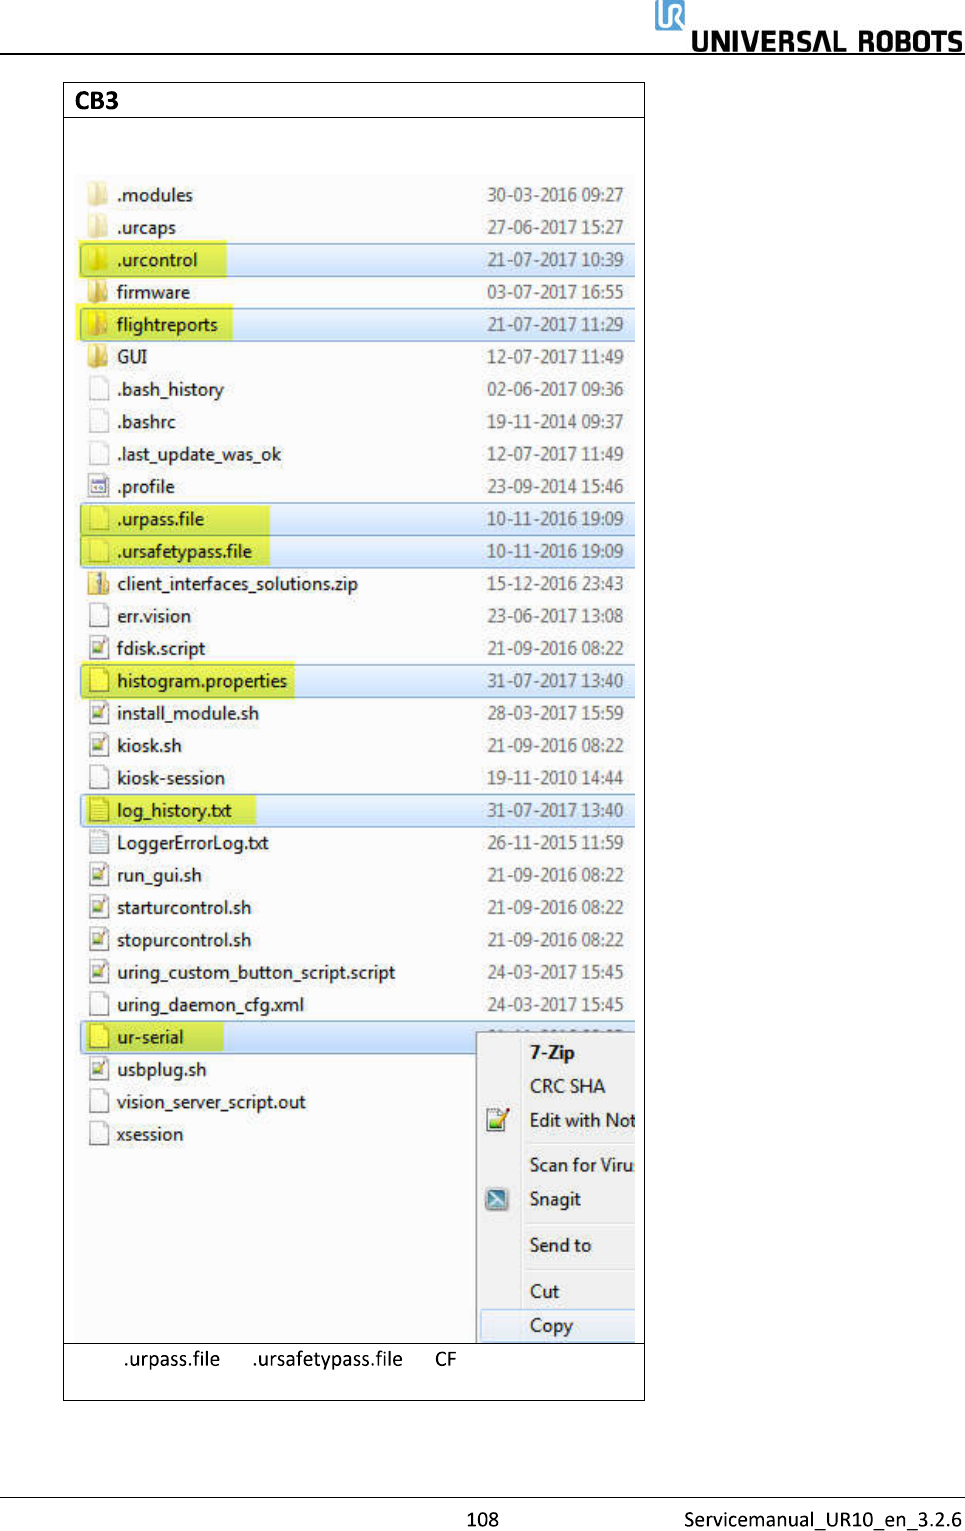Image resolution: width=965 pixels, height=1531 pixels.
Task: Click date 23-09-2014 15:46 of .profile
Action: click(x=555, y=486)
